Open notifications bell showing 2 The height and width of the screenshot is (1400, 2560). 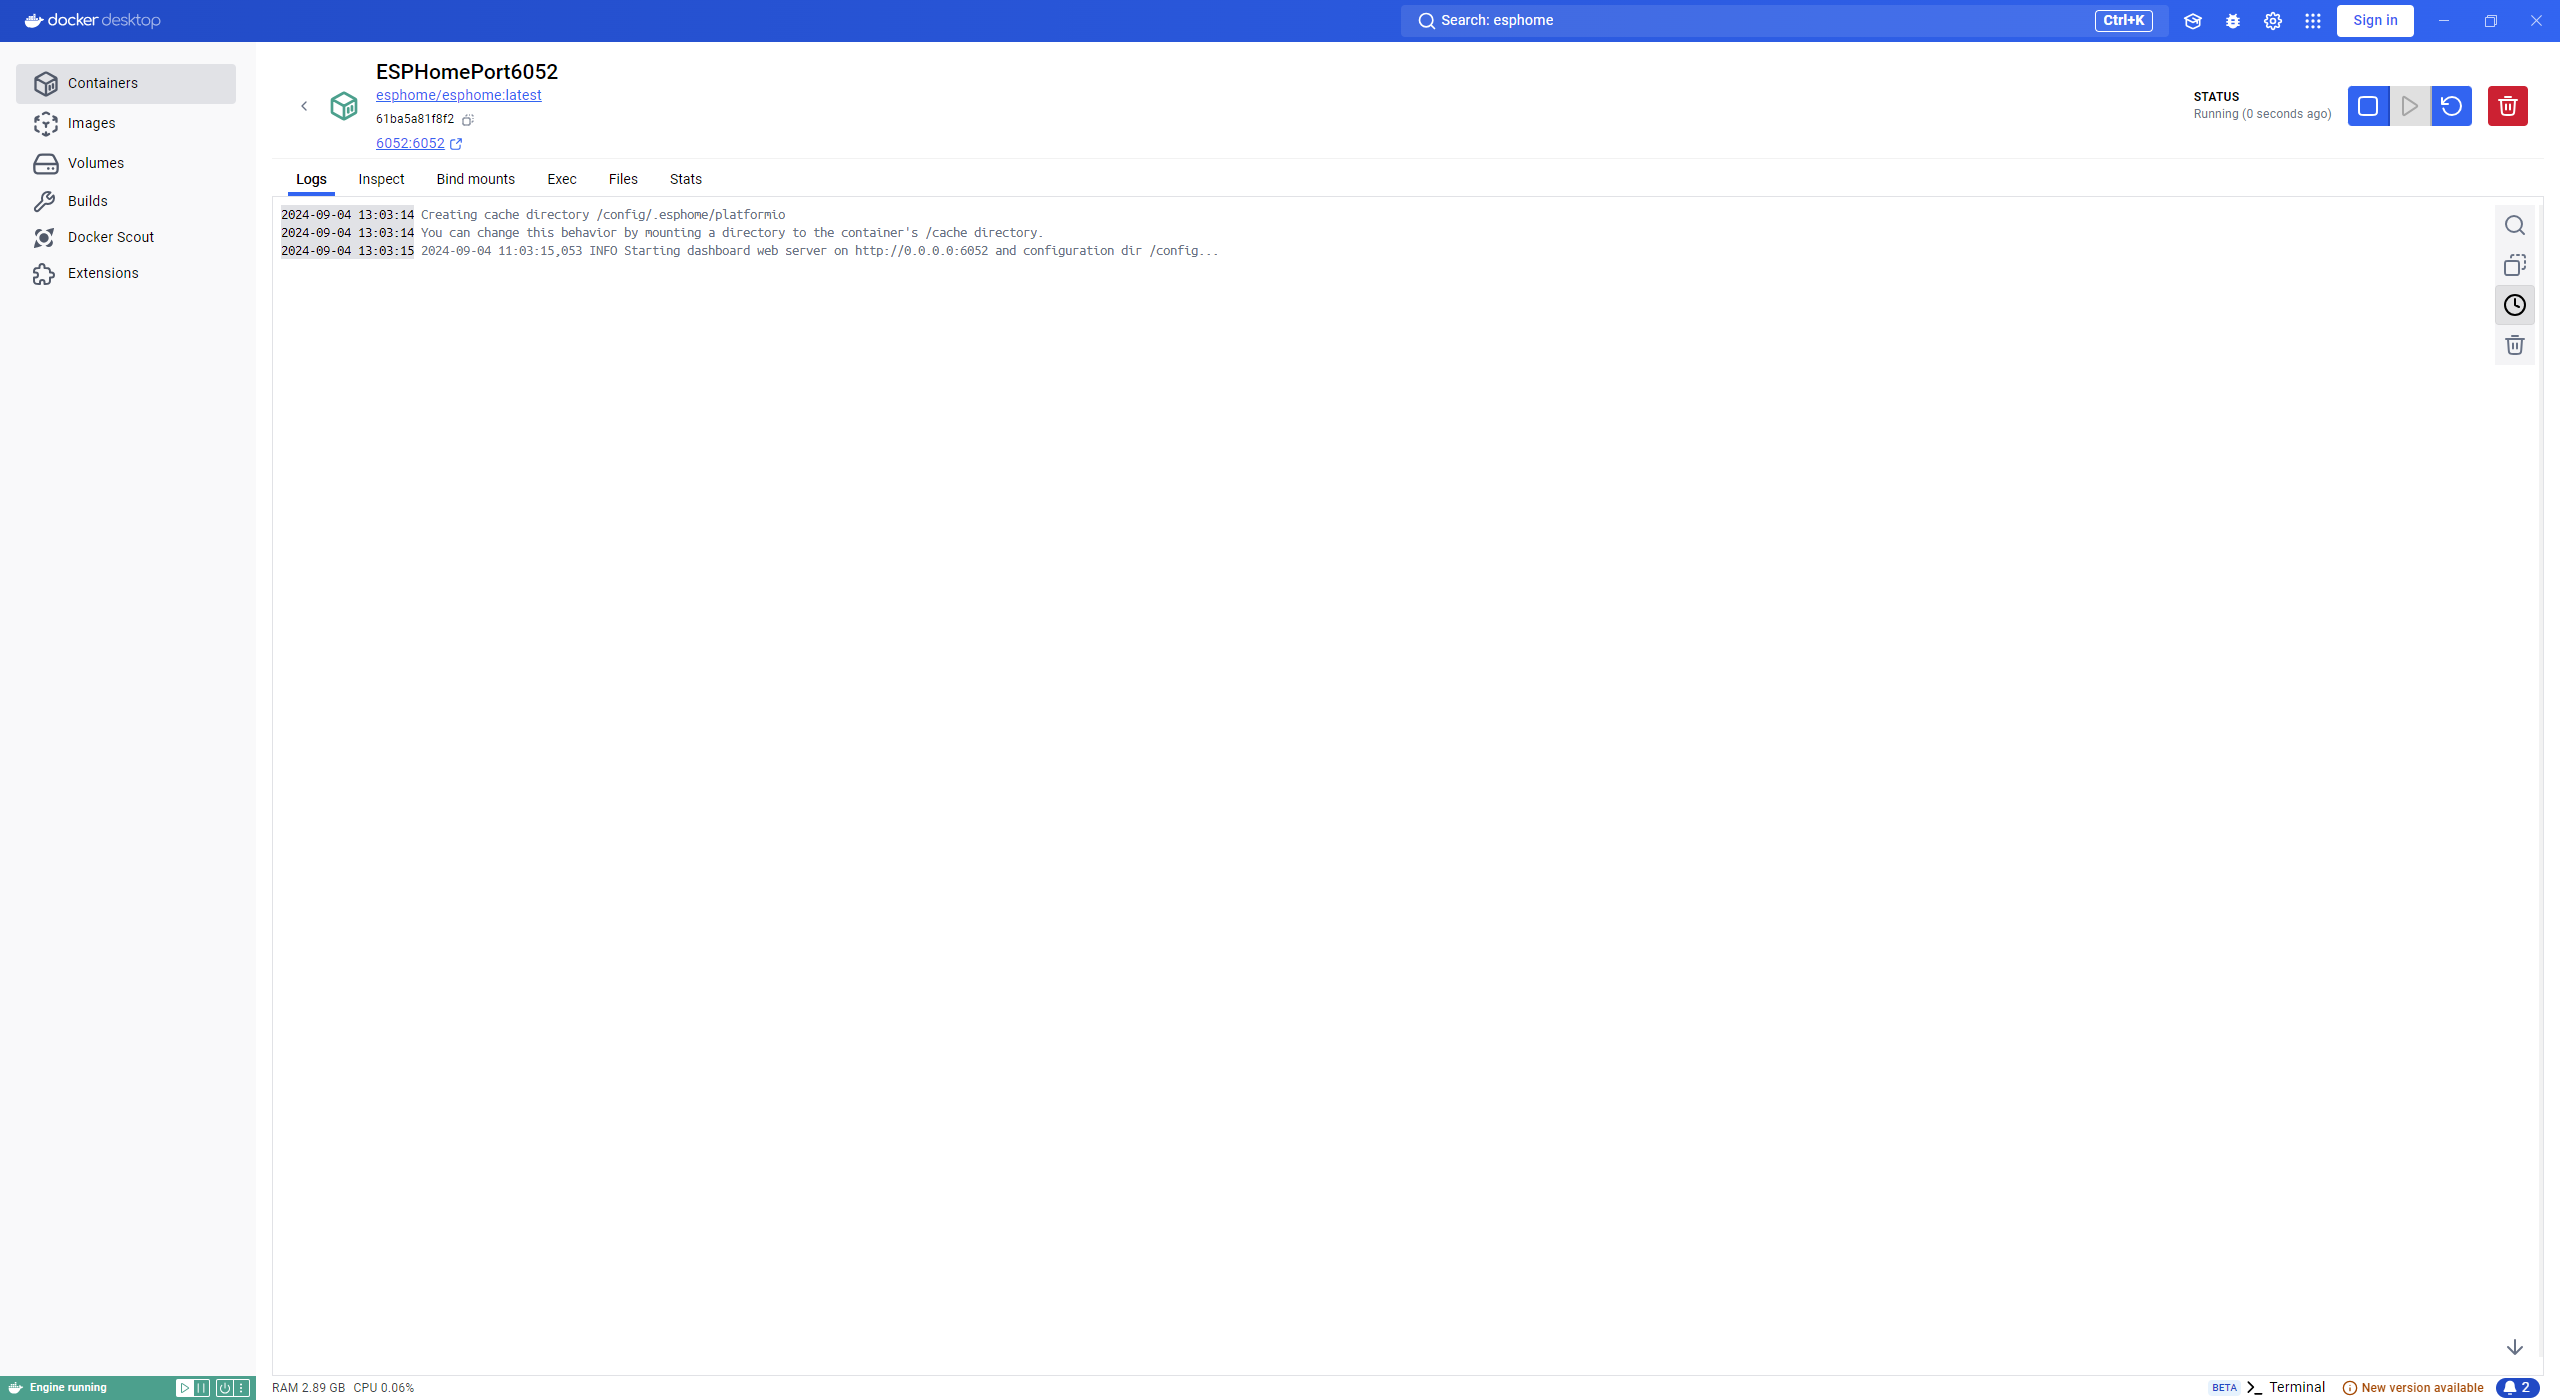click(x=2517, y=1387)
